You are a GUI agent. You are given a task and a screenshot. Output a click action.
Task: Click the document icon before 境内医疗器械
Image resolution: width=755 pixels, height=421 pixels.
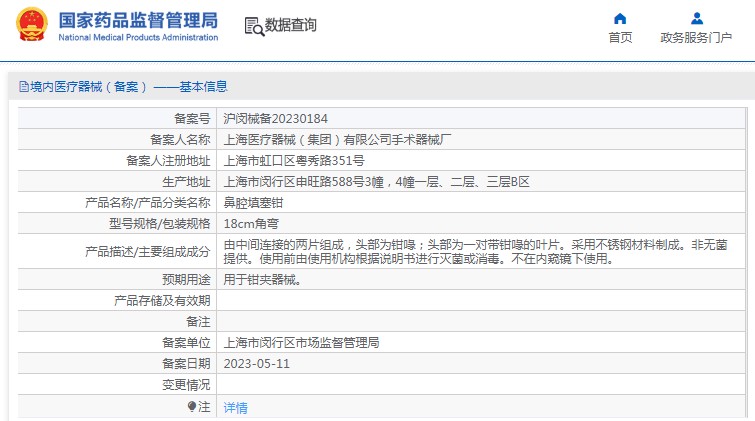(24, 87)
